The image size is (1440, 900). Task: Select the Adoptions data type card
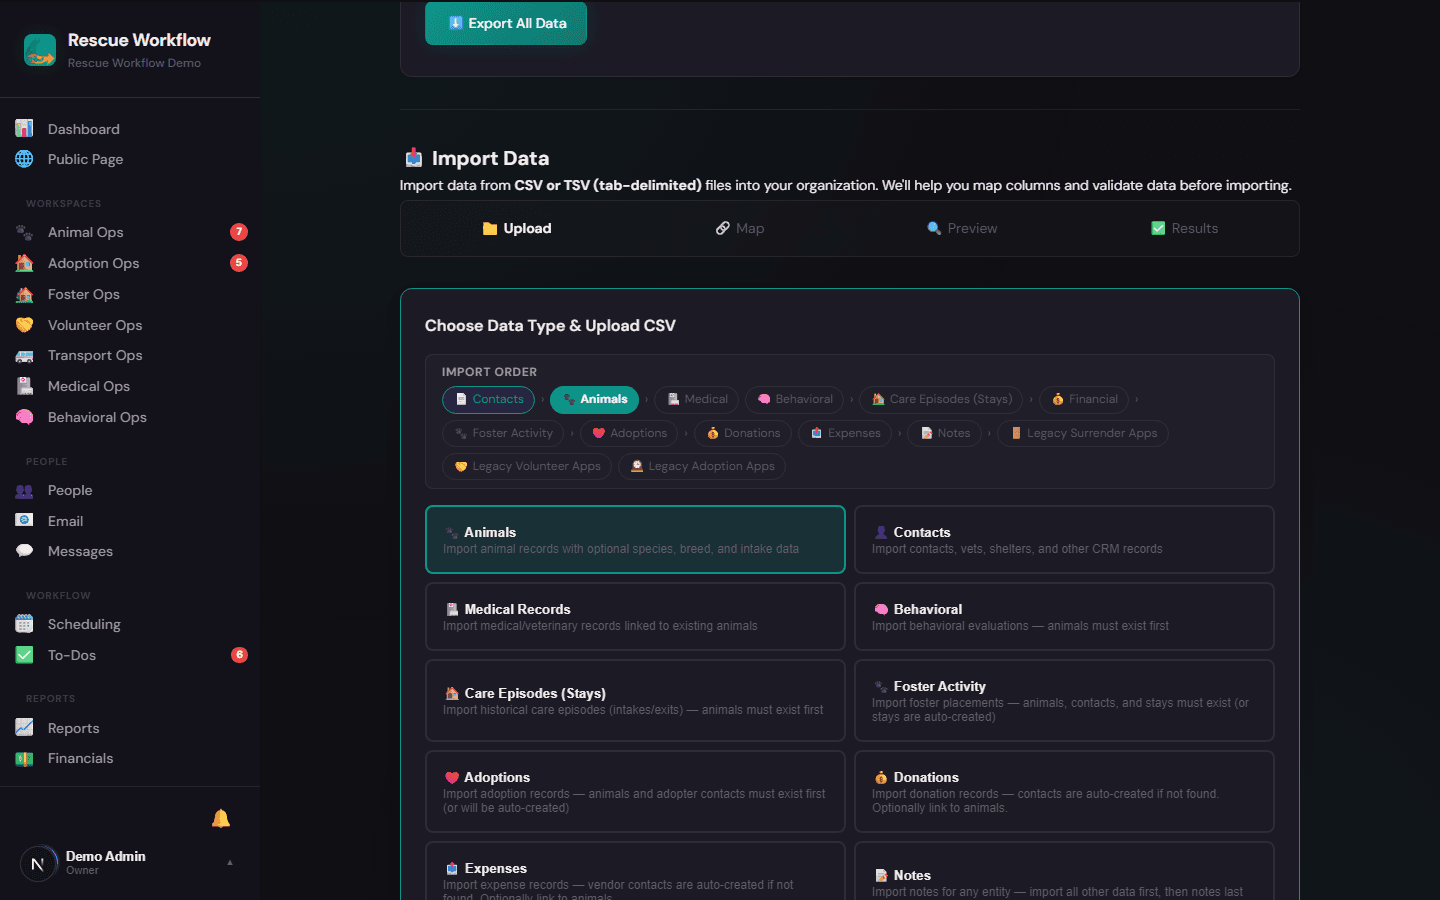point(635,791)
